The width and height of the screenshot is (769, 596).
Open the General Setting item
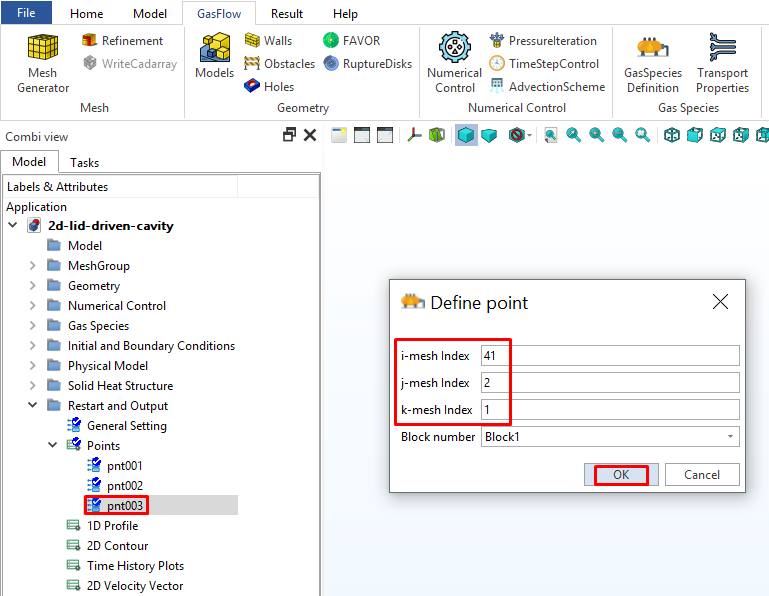[126, 426]
